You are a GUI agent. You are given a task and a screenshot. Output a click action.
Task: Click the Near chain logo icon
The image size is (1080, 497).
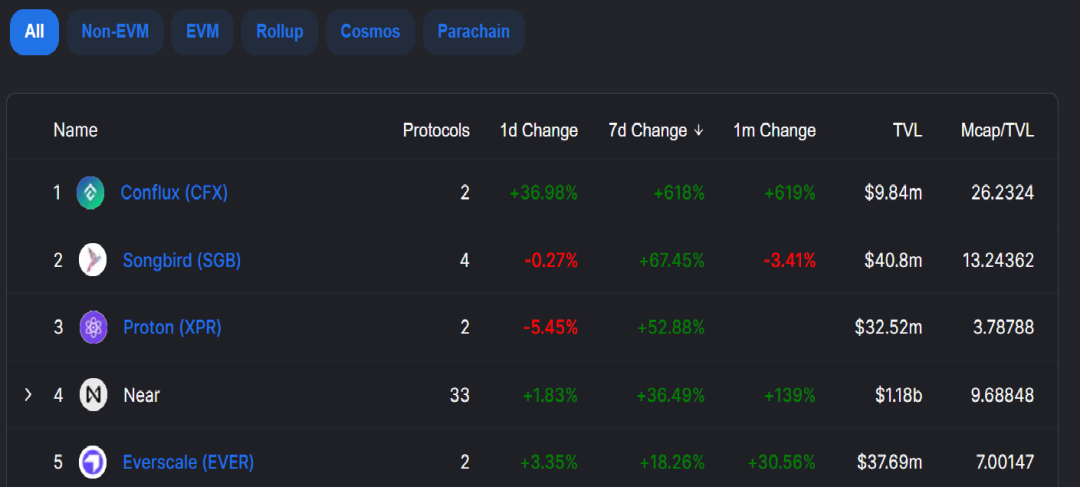click(x=93, y=395)
